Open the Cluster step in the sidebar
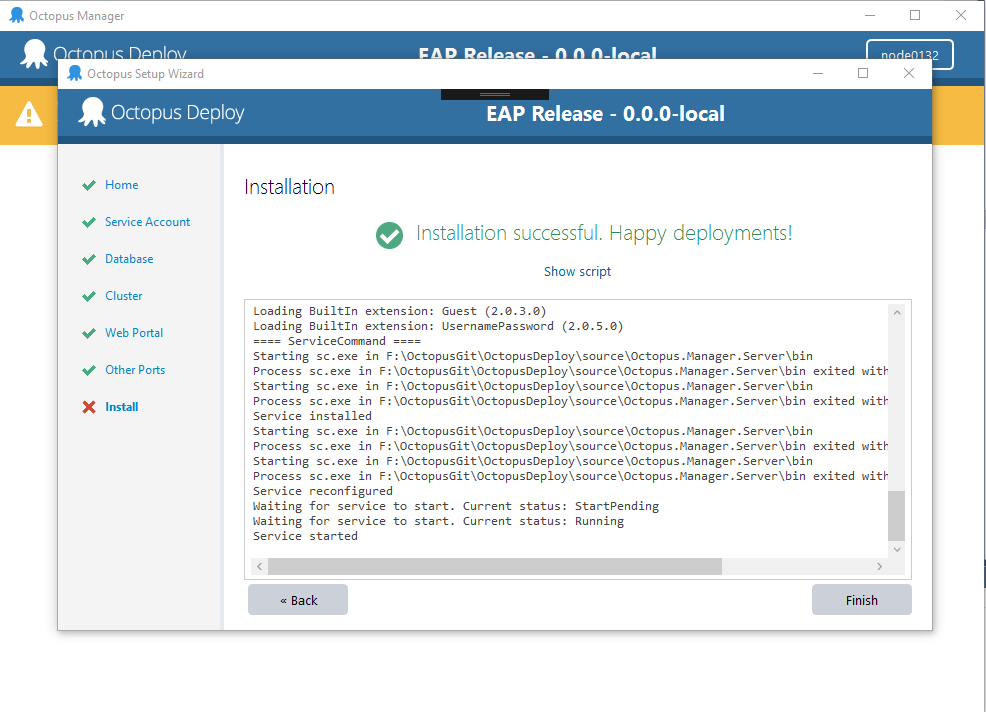986x712 pixels. pyautogui.click(x=122, y=295)
